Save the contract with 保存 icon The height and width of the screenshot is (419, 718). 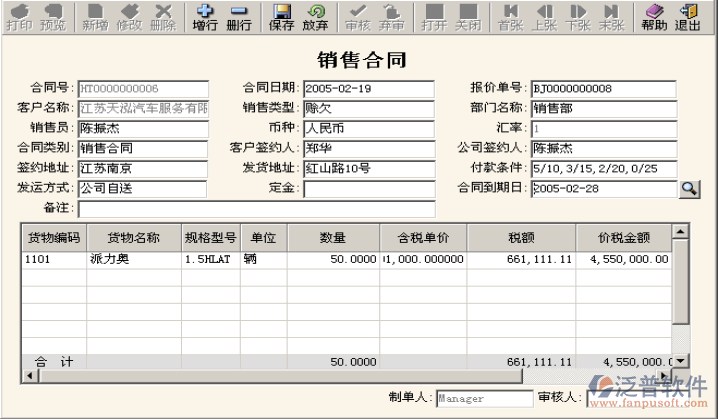[282, 17]
